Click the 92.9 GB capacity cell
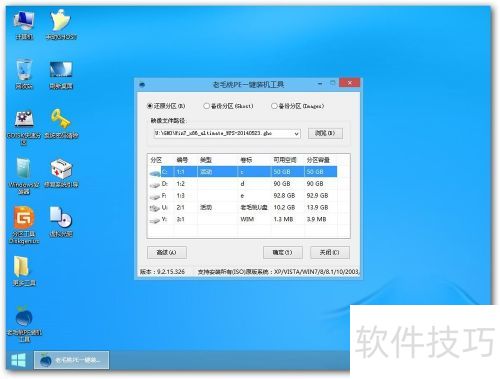Viewport: 500px width, 379px height. click(317, 196)
